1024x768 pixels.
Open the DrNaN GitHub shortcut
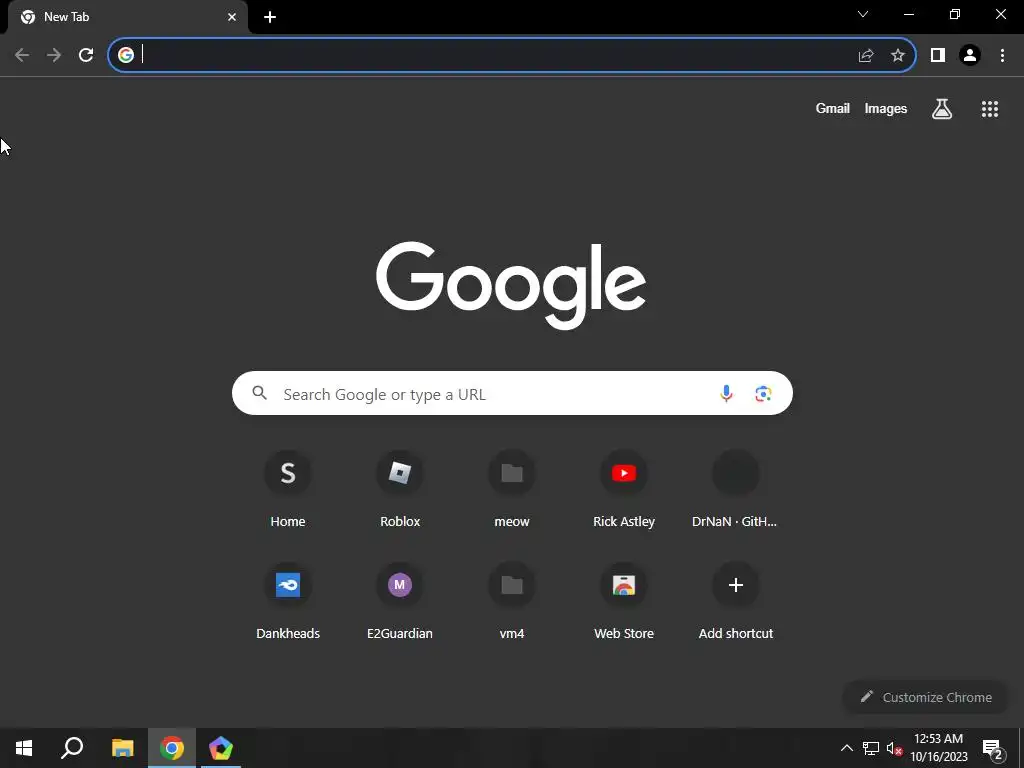coord(735,488)
